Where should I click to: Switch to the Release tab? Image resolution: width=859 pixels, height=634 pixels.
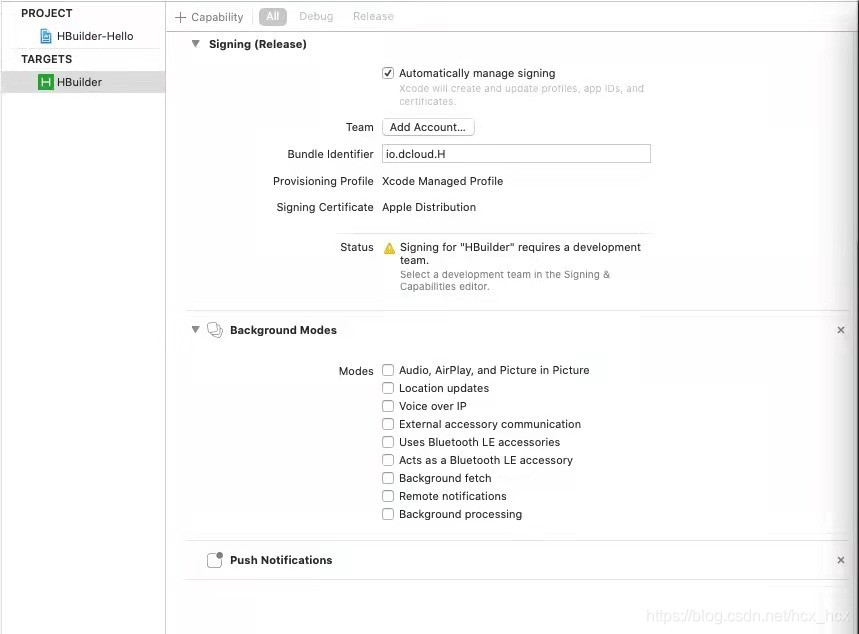click(373, 16)
